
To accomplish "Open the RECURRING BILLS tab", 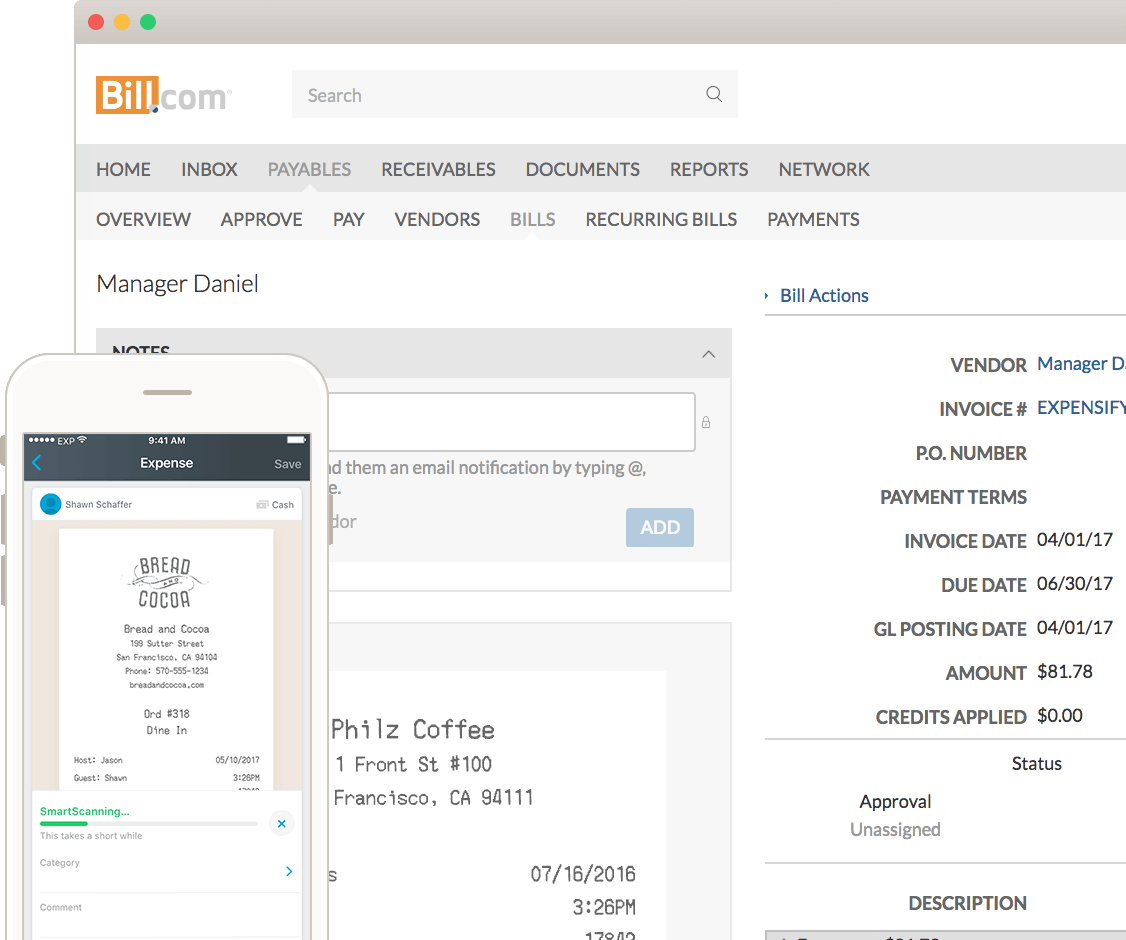I will (661, 219).
